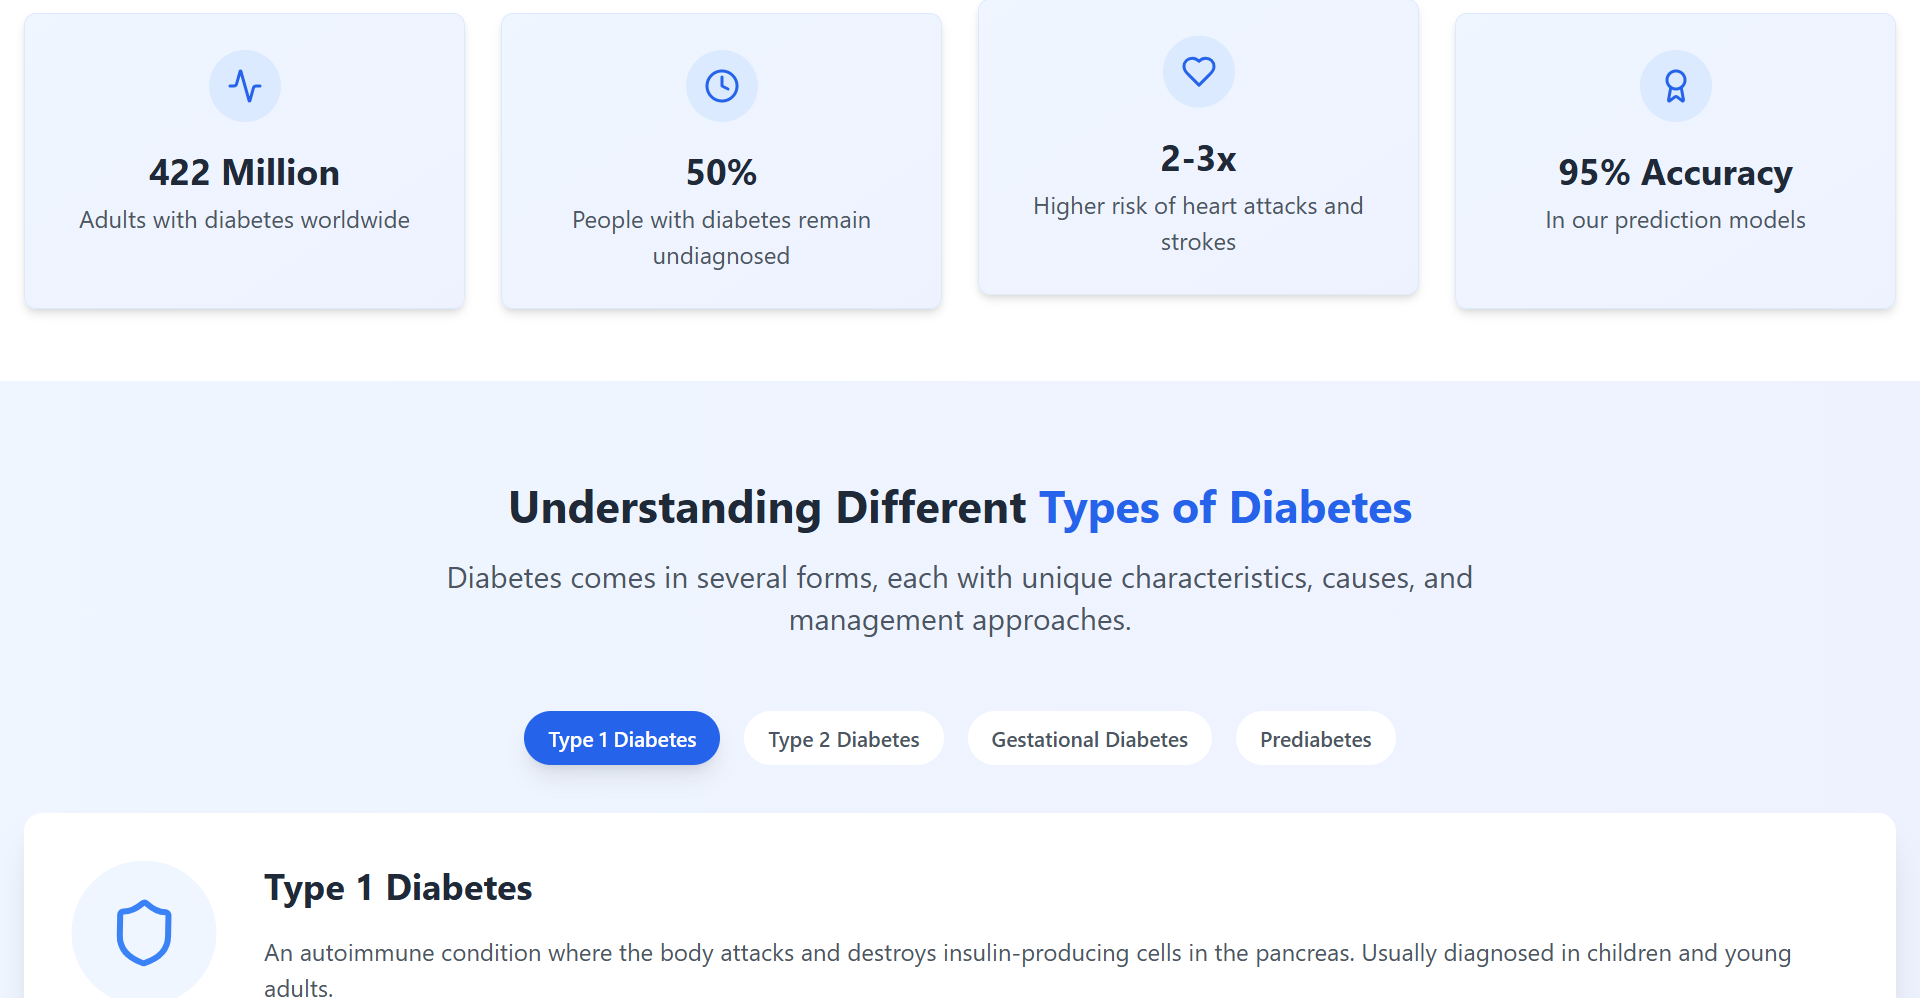Image resolution: width=1920 pixels, height=998 pixels.
Task: Click the Type 1 Diabetes card heading
Action: 398,888
